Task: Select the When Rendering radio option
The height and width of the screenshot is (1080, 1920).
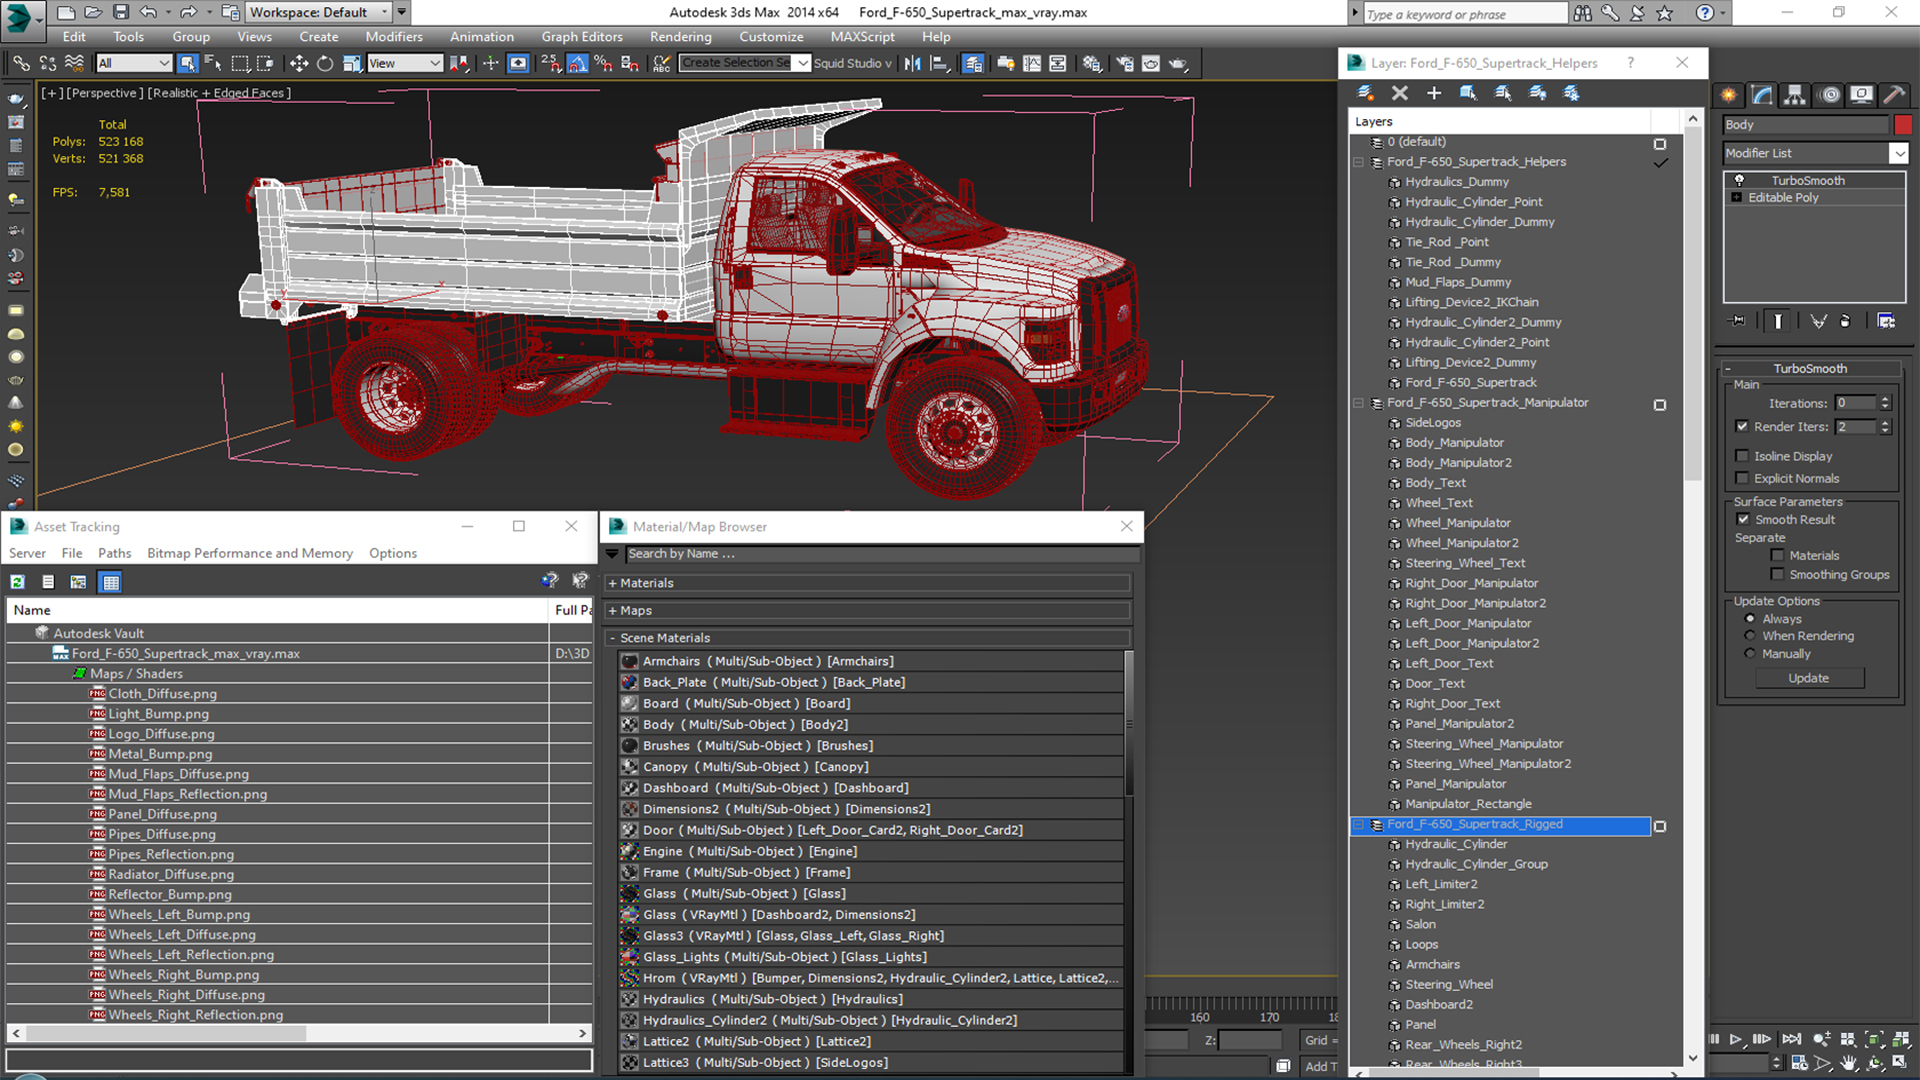Action: pos(1749,636)
